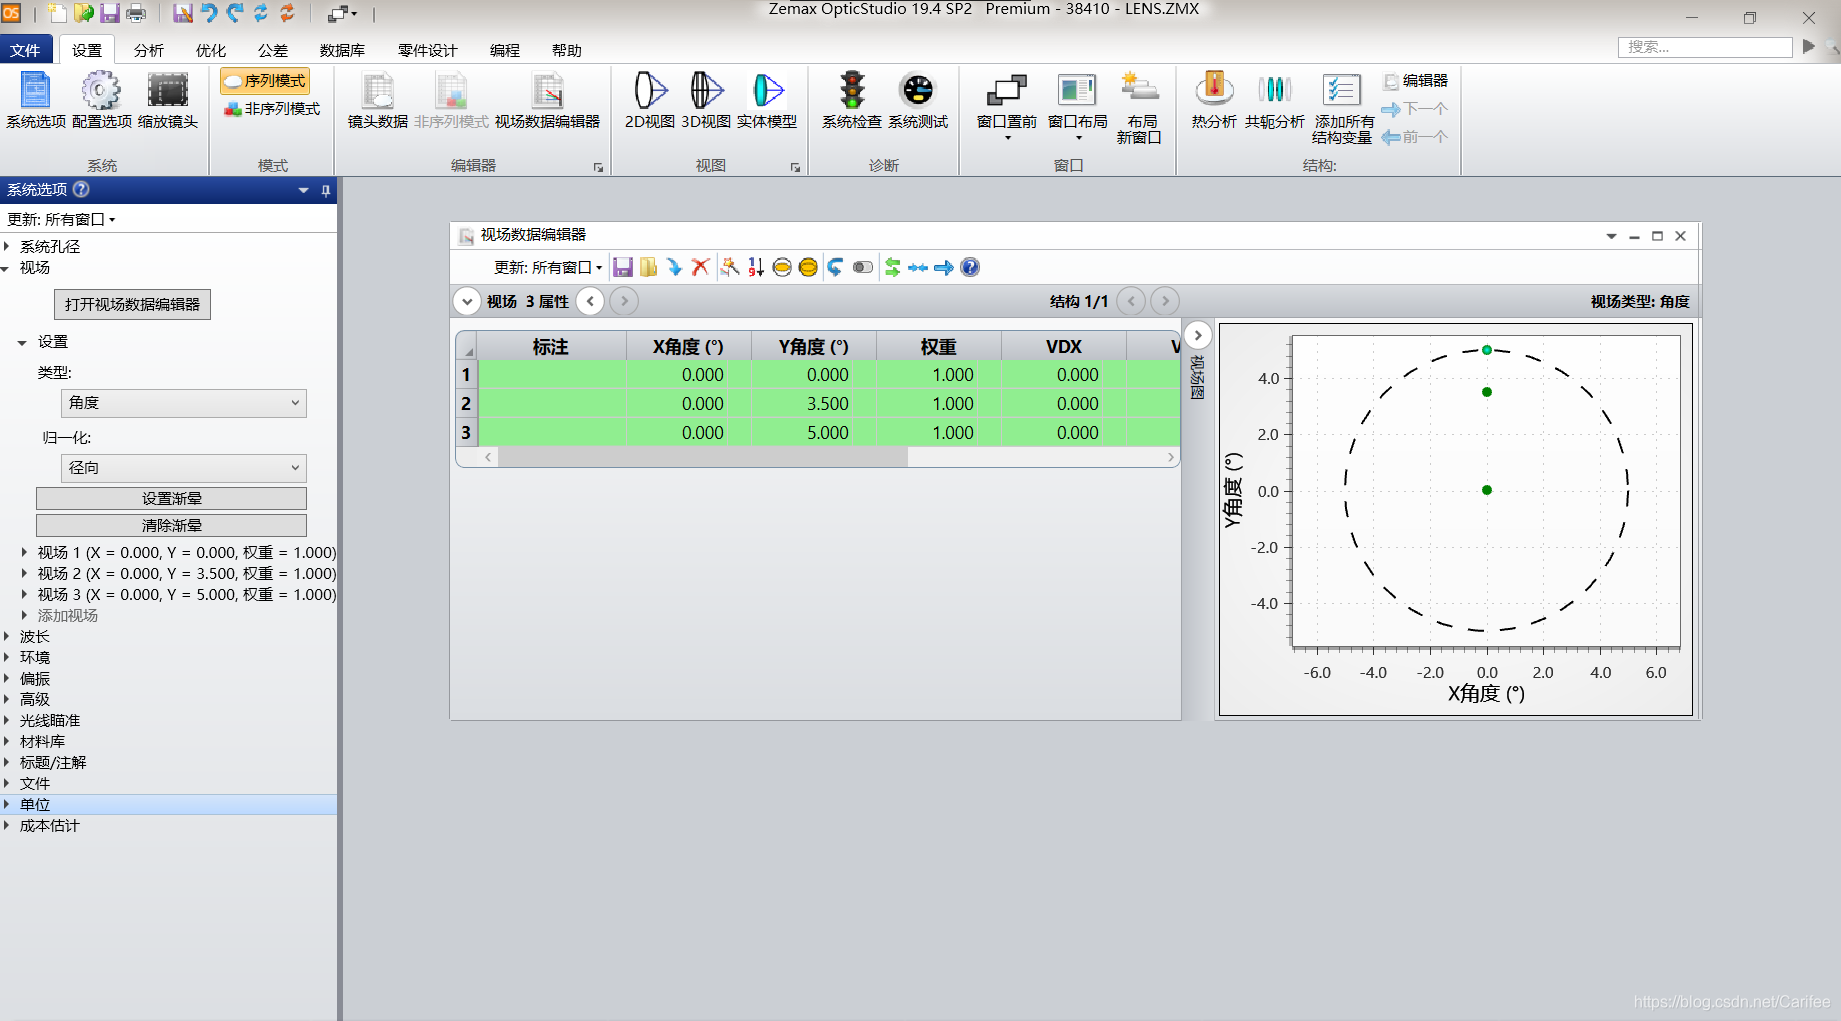
Task: Open the 镜头数据 (Lens Data) editor
Action: pos(378,100)
